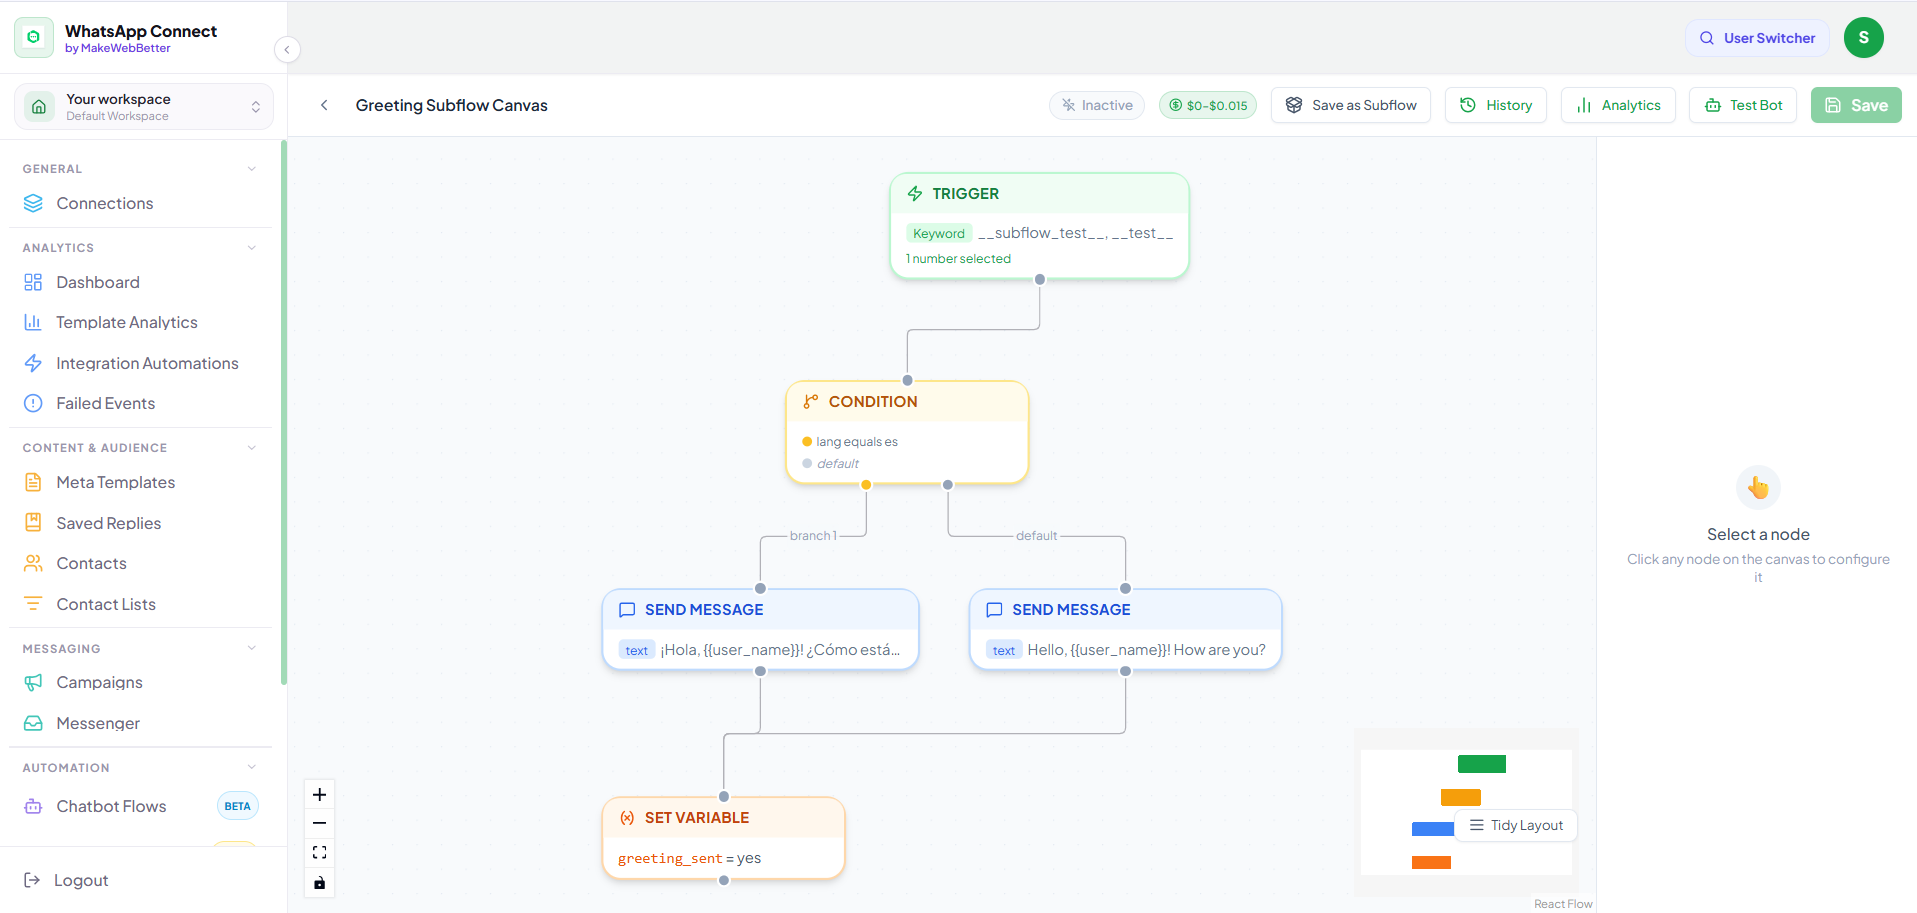Click the branch 1 edge label
Image resolution: width=1917 pixels, height=913 pixels.
813,536
